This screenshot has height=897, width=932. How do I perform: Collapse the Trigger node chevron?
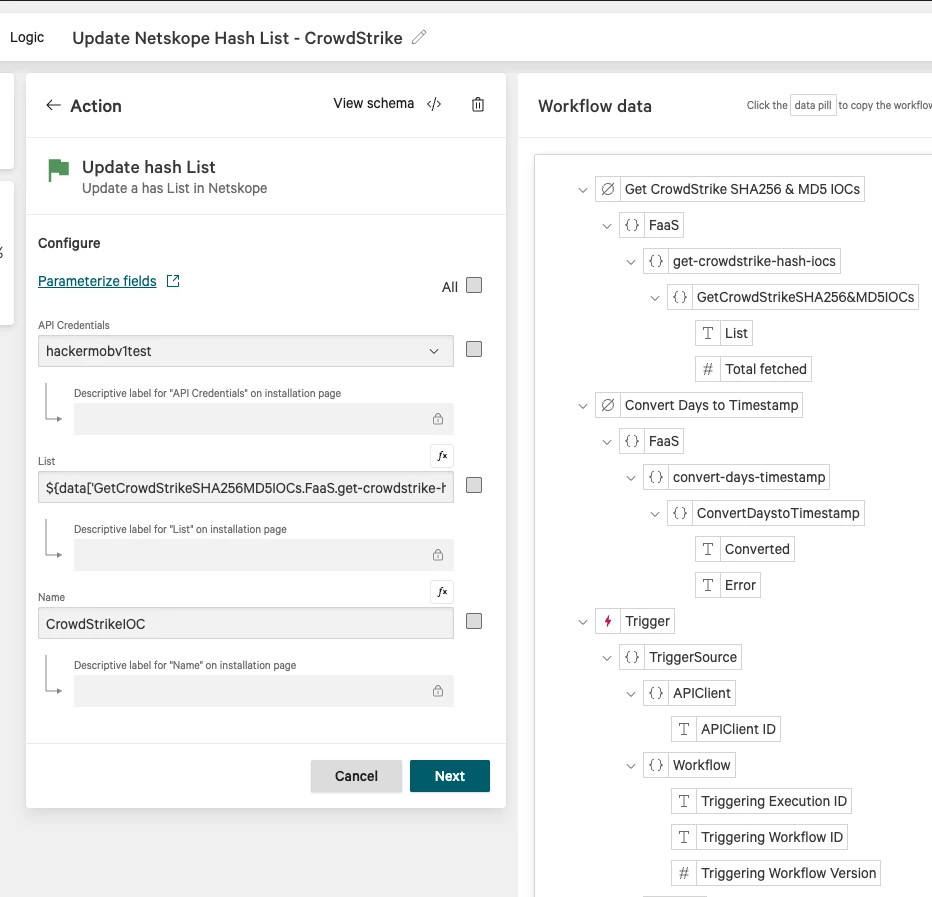(x=582, y=622)
